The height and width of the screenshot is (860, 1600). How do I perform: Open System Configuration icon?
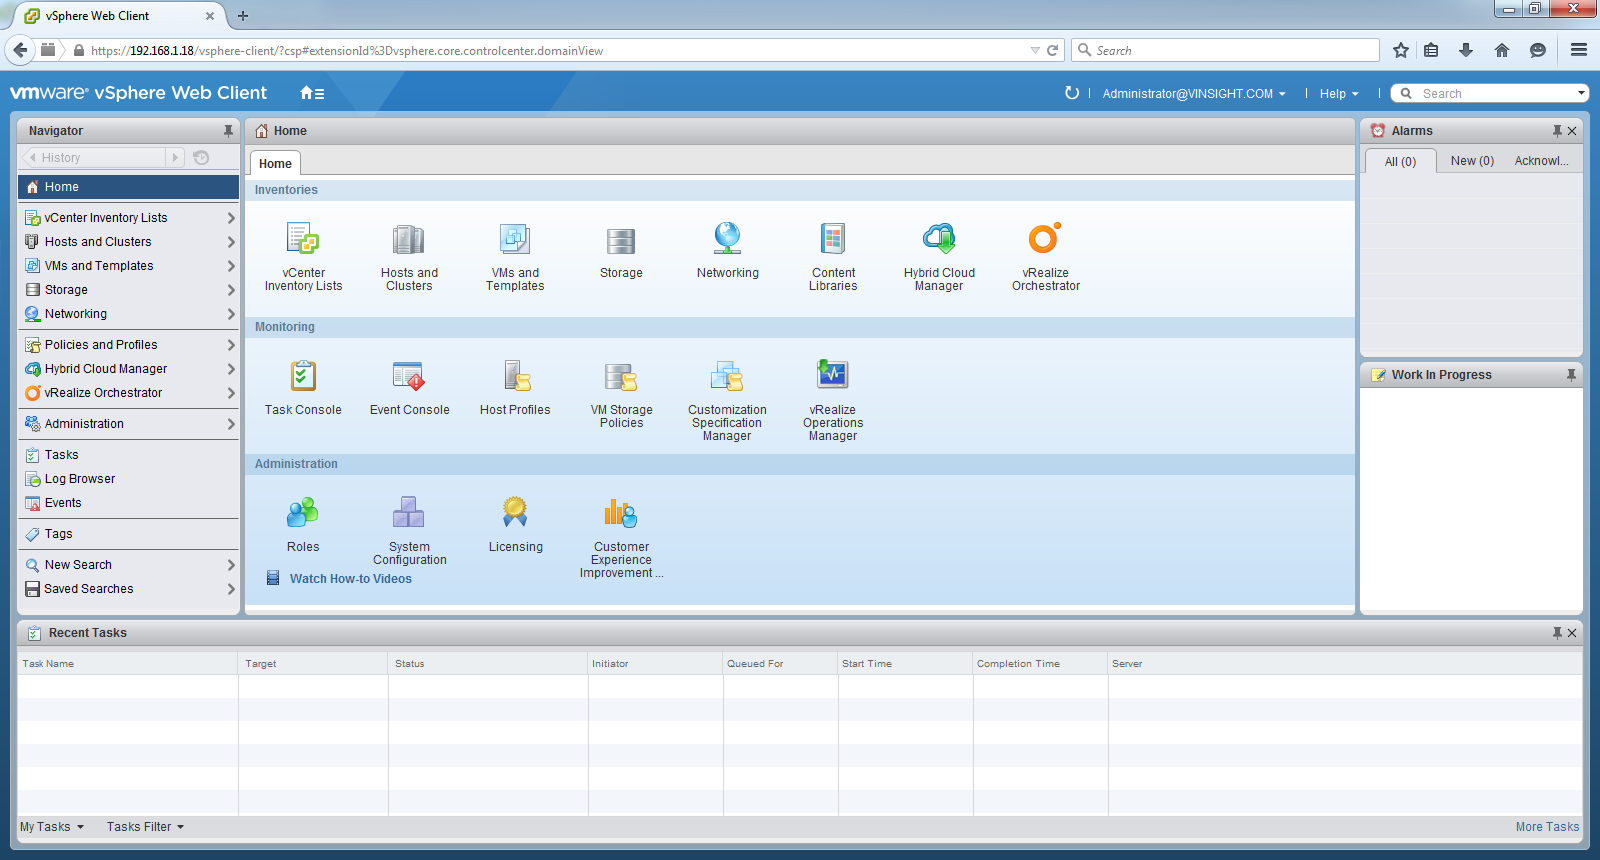tap(409, 512)
